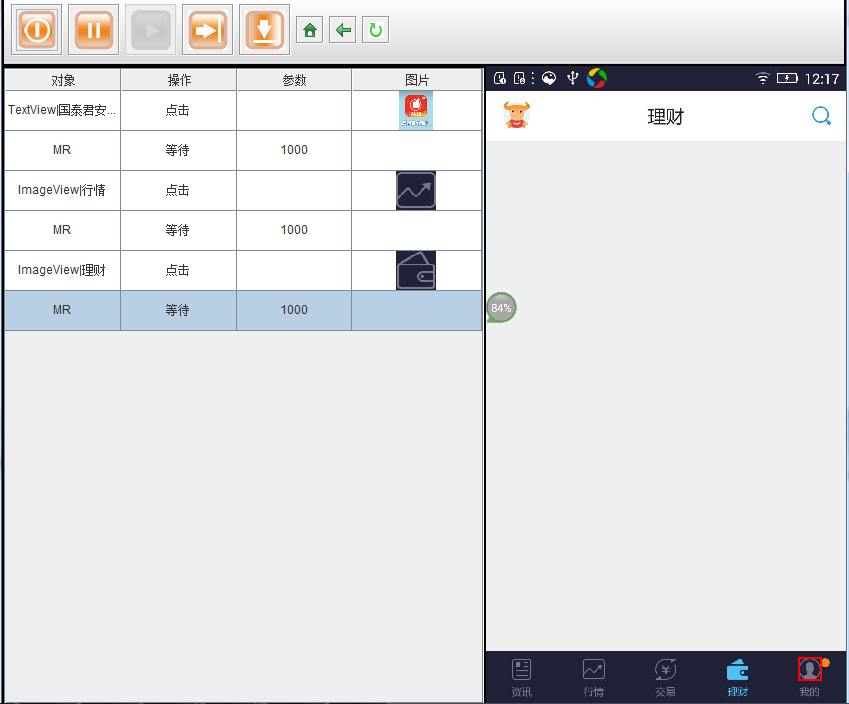Tap the bull mascot logo icon
Screen dimensions: 849x704
click(x=517, y=115)
